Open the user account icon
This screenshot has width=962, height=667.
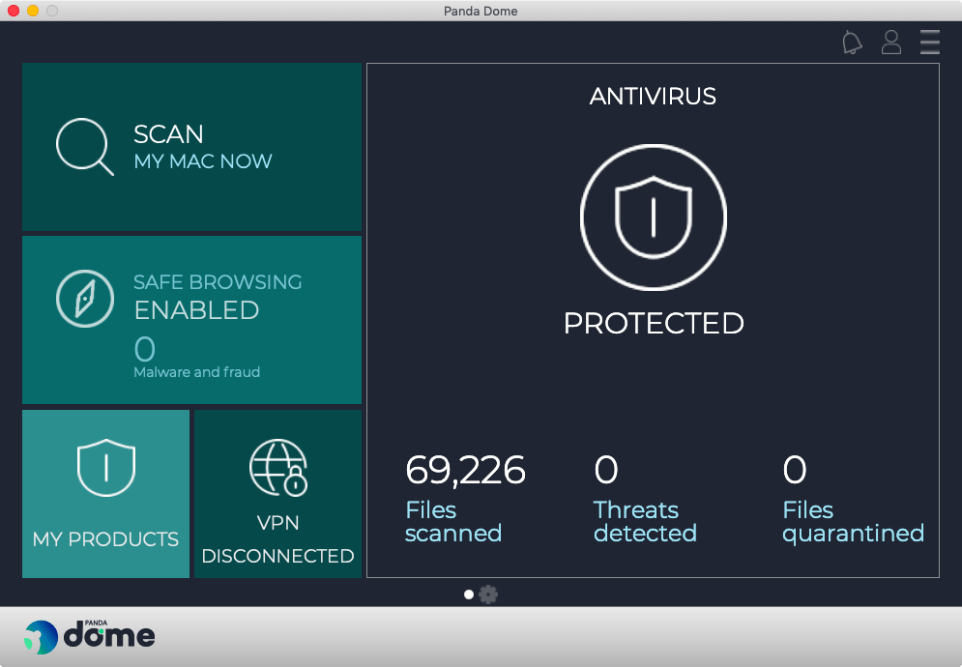click(x=891, y=42)
